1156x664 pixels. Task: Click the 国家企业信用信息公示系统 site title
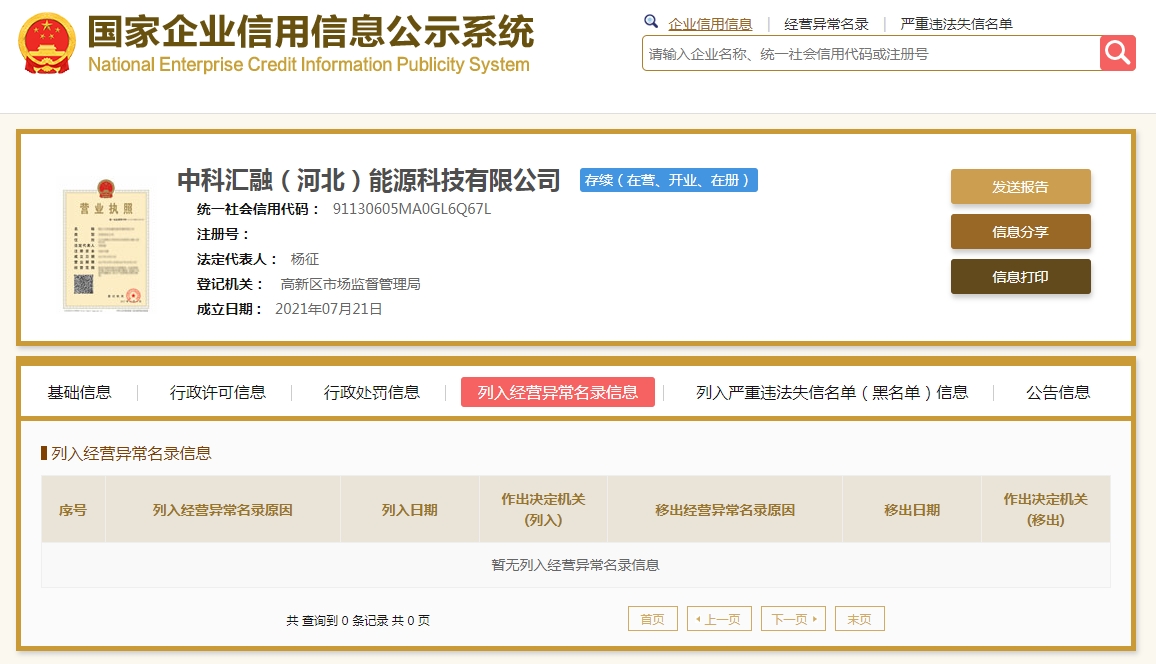coord(310,32)
